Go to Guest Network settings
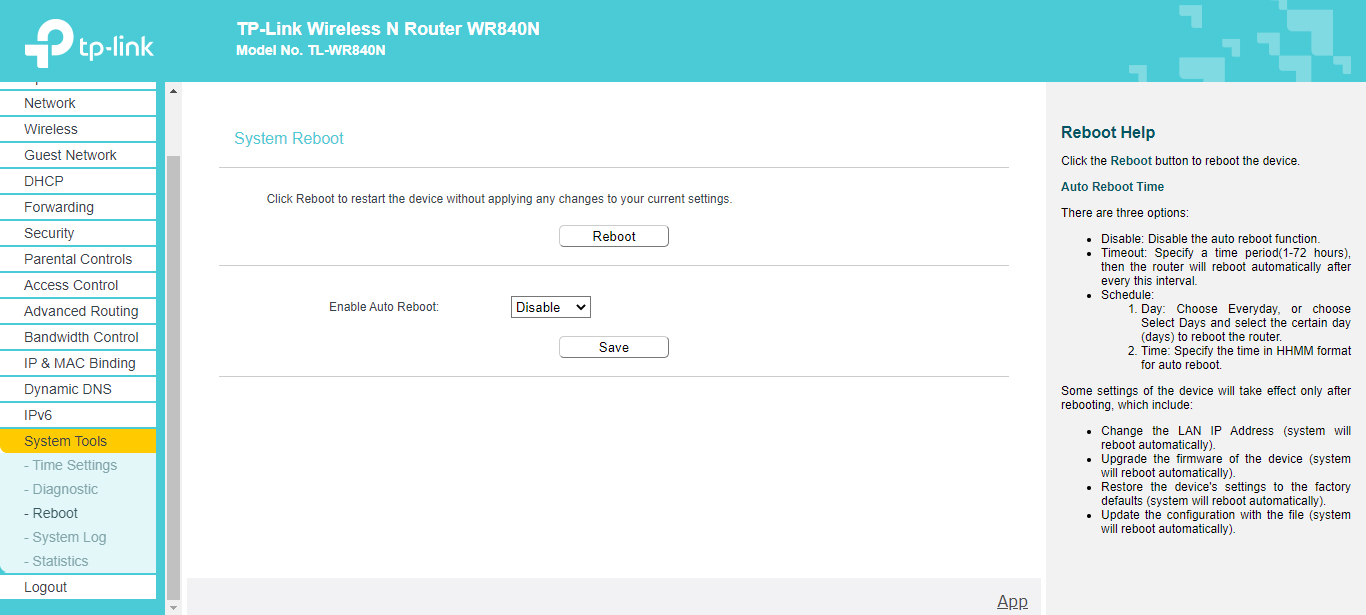 [x=70, y=155]
